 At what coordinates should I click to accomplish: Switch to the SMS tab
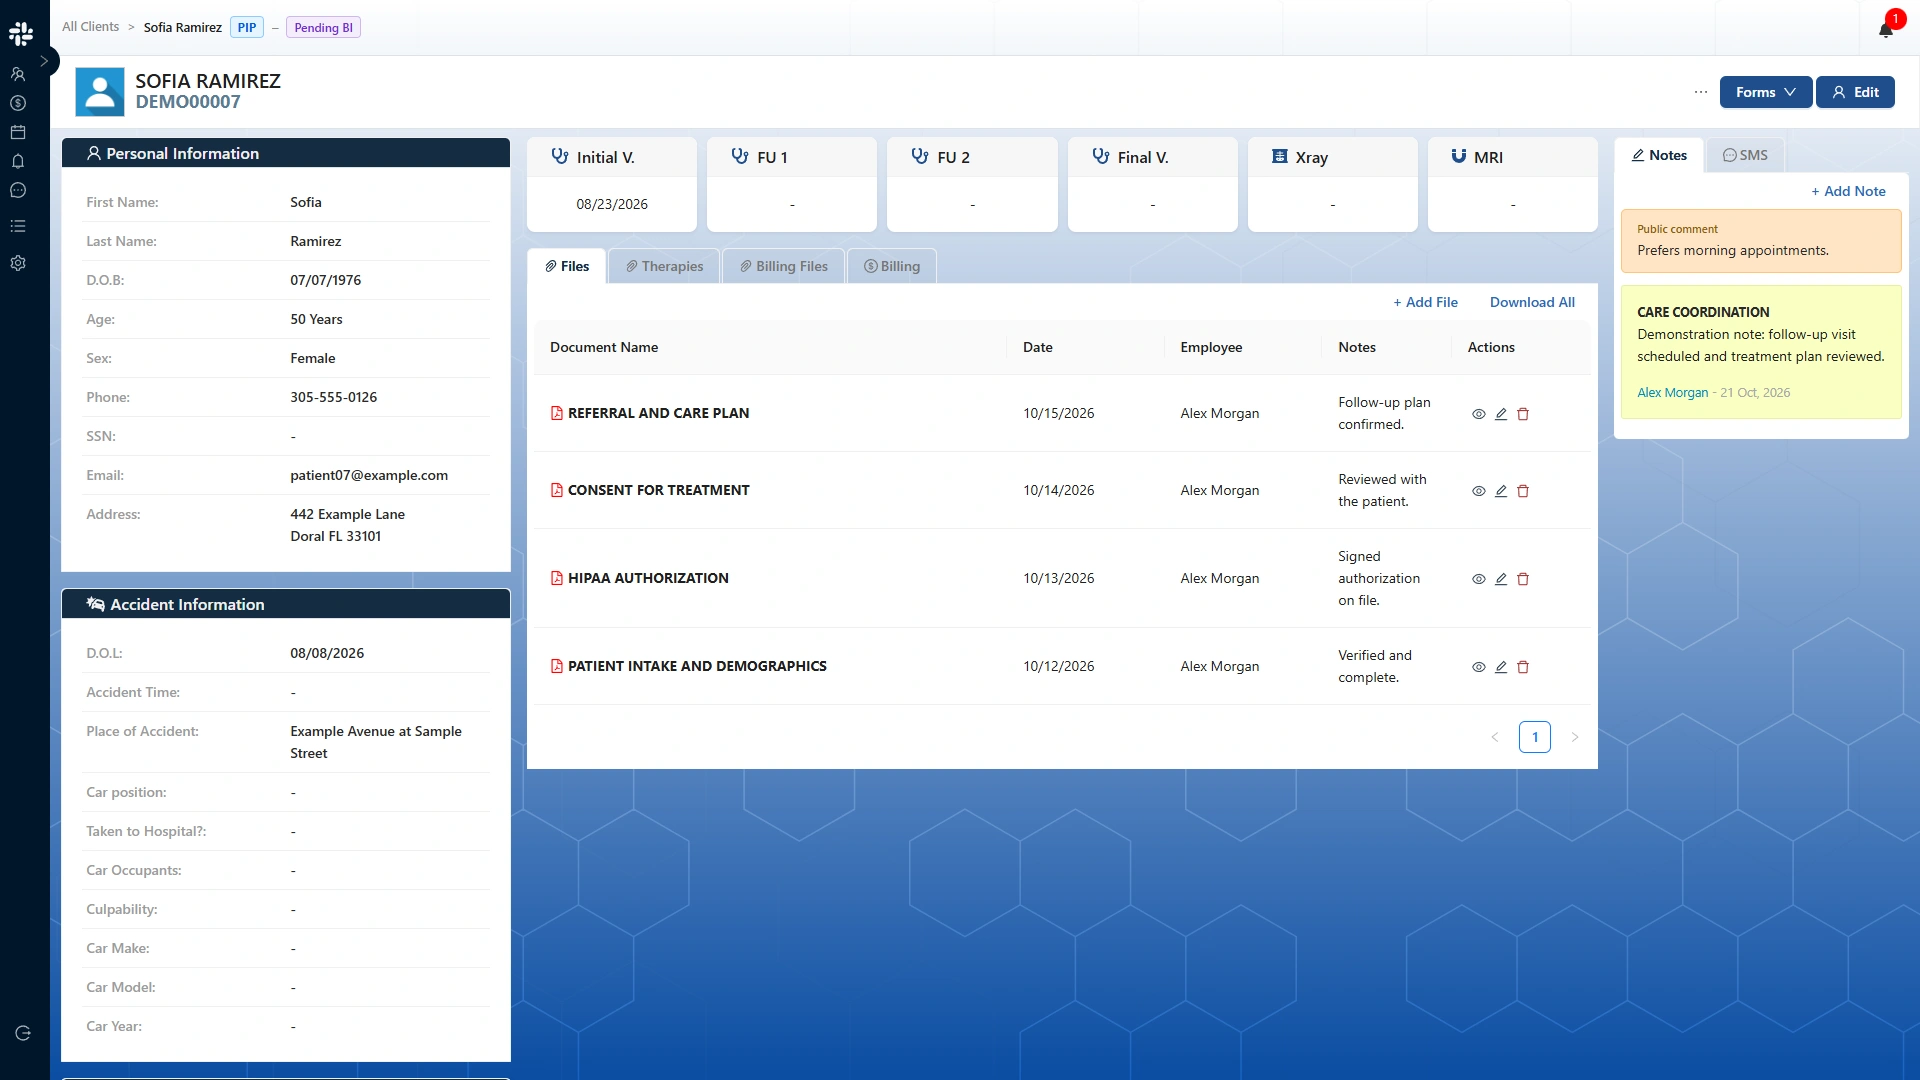(1745, 155)
